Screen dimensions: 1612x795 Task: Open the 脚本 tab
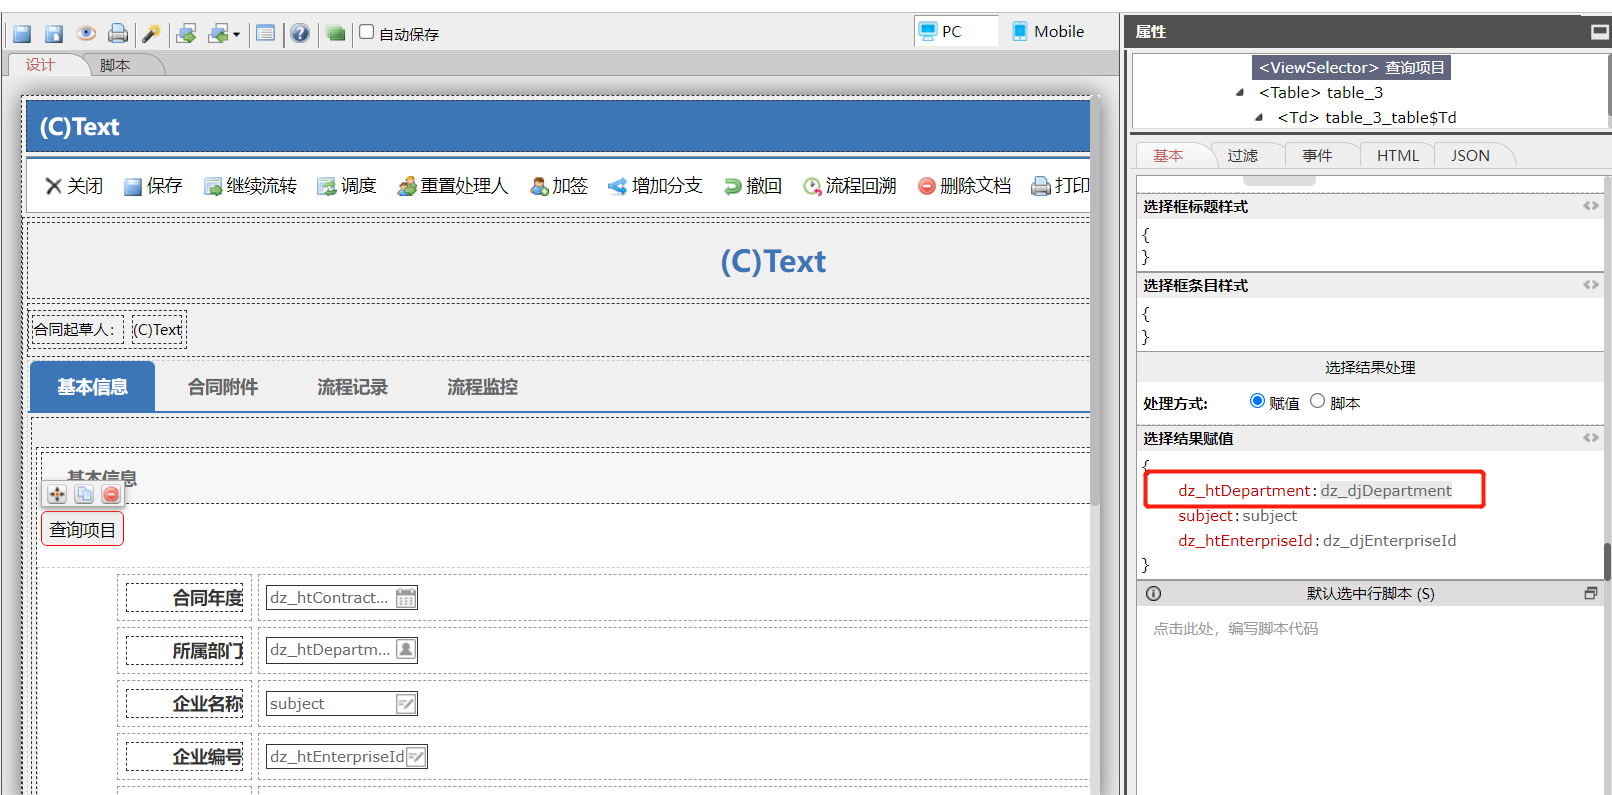(115, 65)
